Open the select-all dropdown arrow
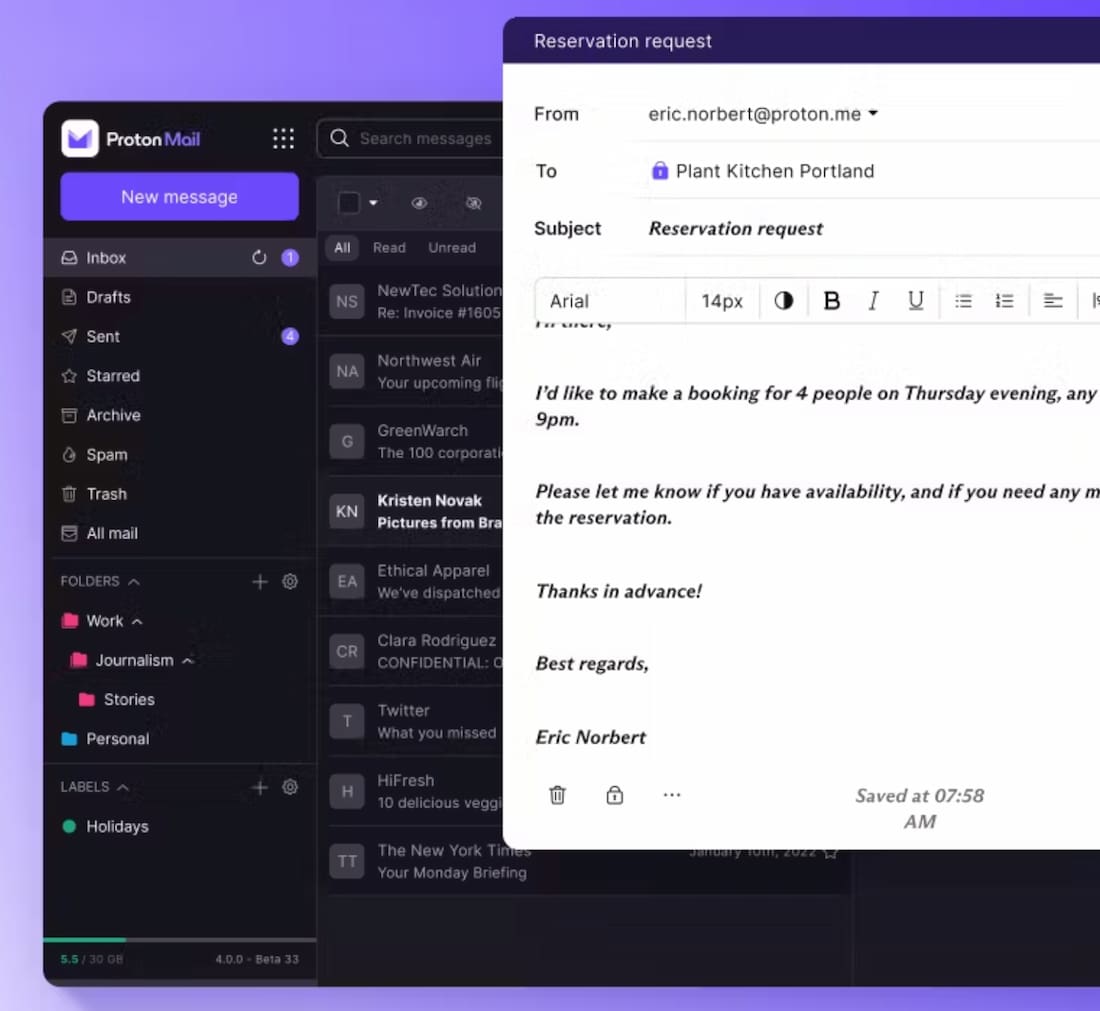Image resolution: width=1100 pixels, height=1011 pixels. click(373, 203)
